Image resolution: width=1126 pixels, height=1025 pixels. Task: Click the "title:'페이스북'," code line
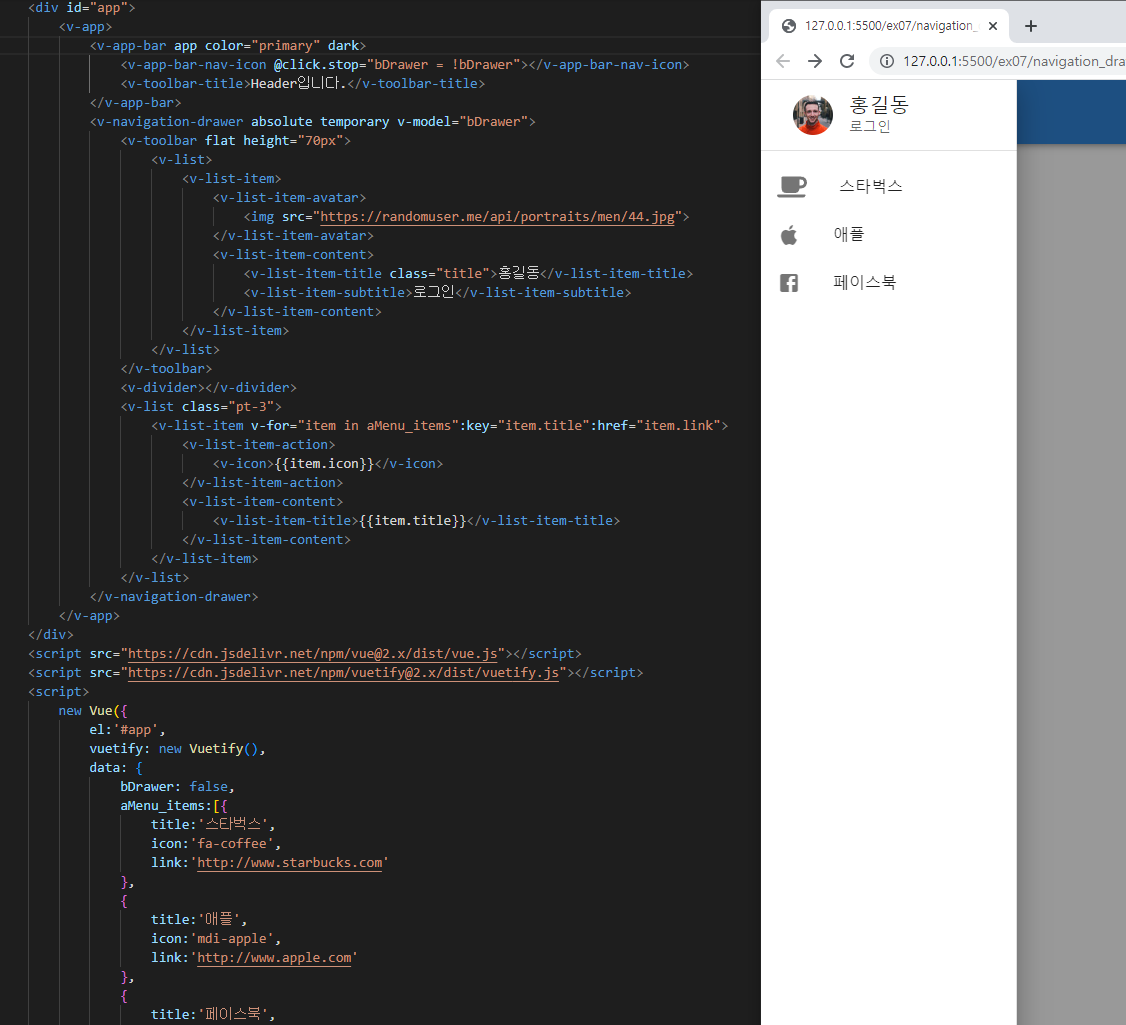coord(213,1015)
